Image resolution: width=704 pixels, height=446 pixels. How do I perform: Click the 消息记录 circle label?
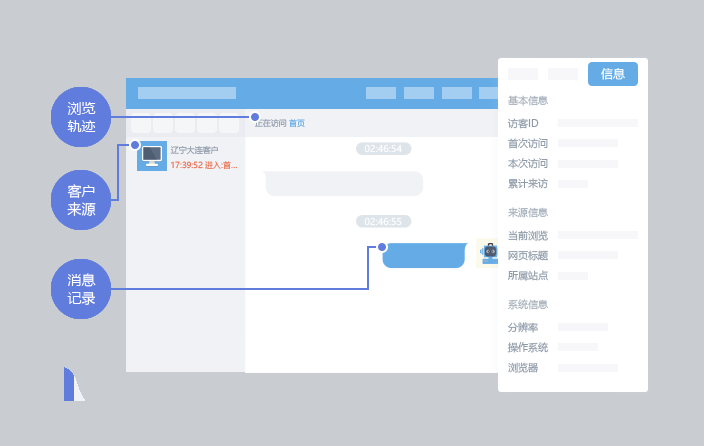(x=81, y=289)
